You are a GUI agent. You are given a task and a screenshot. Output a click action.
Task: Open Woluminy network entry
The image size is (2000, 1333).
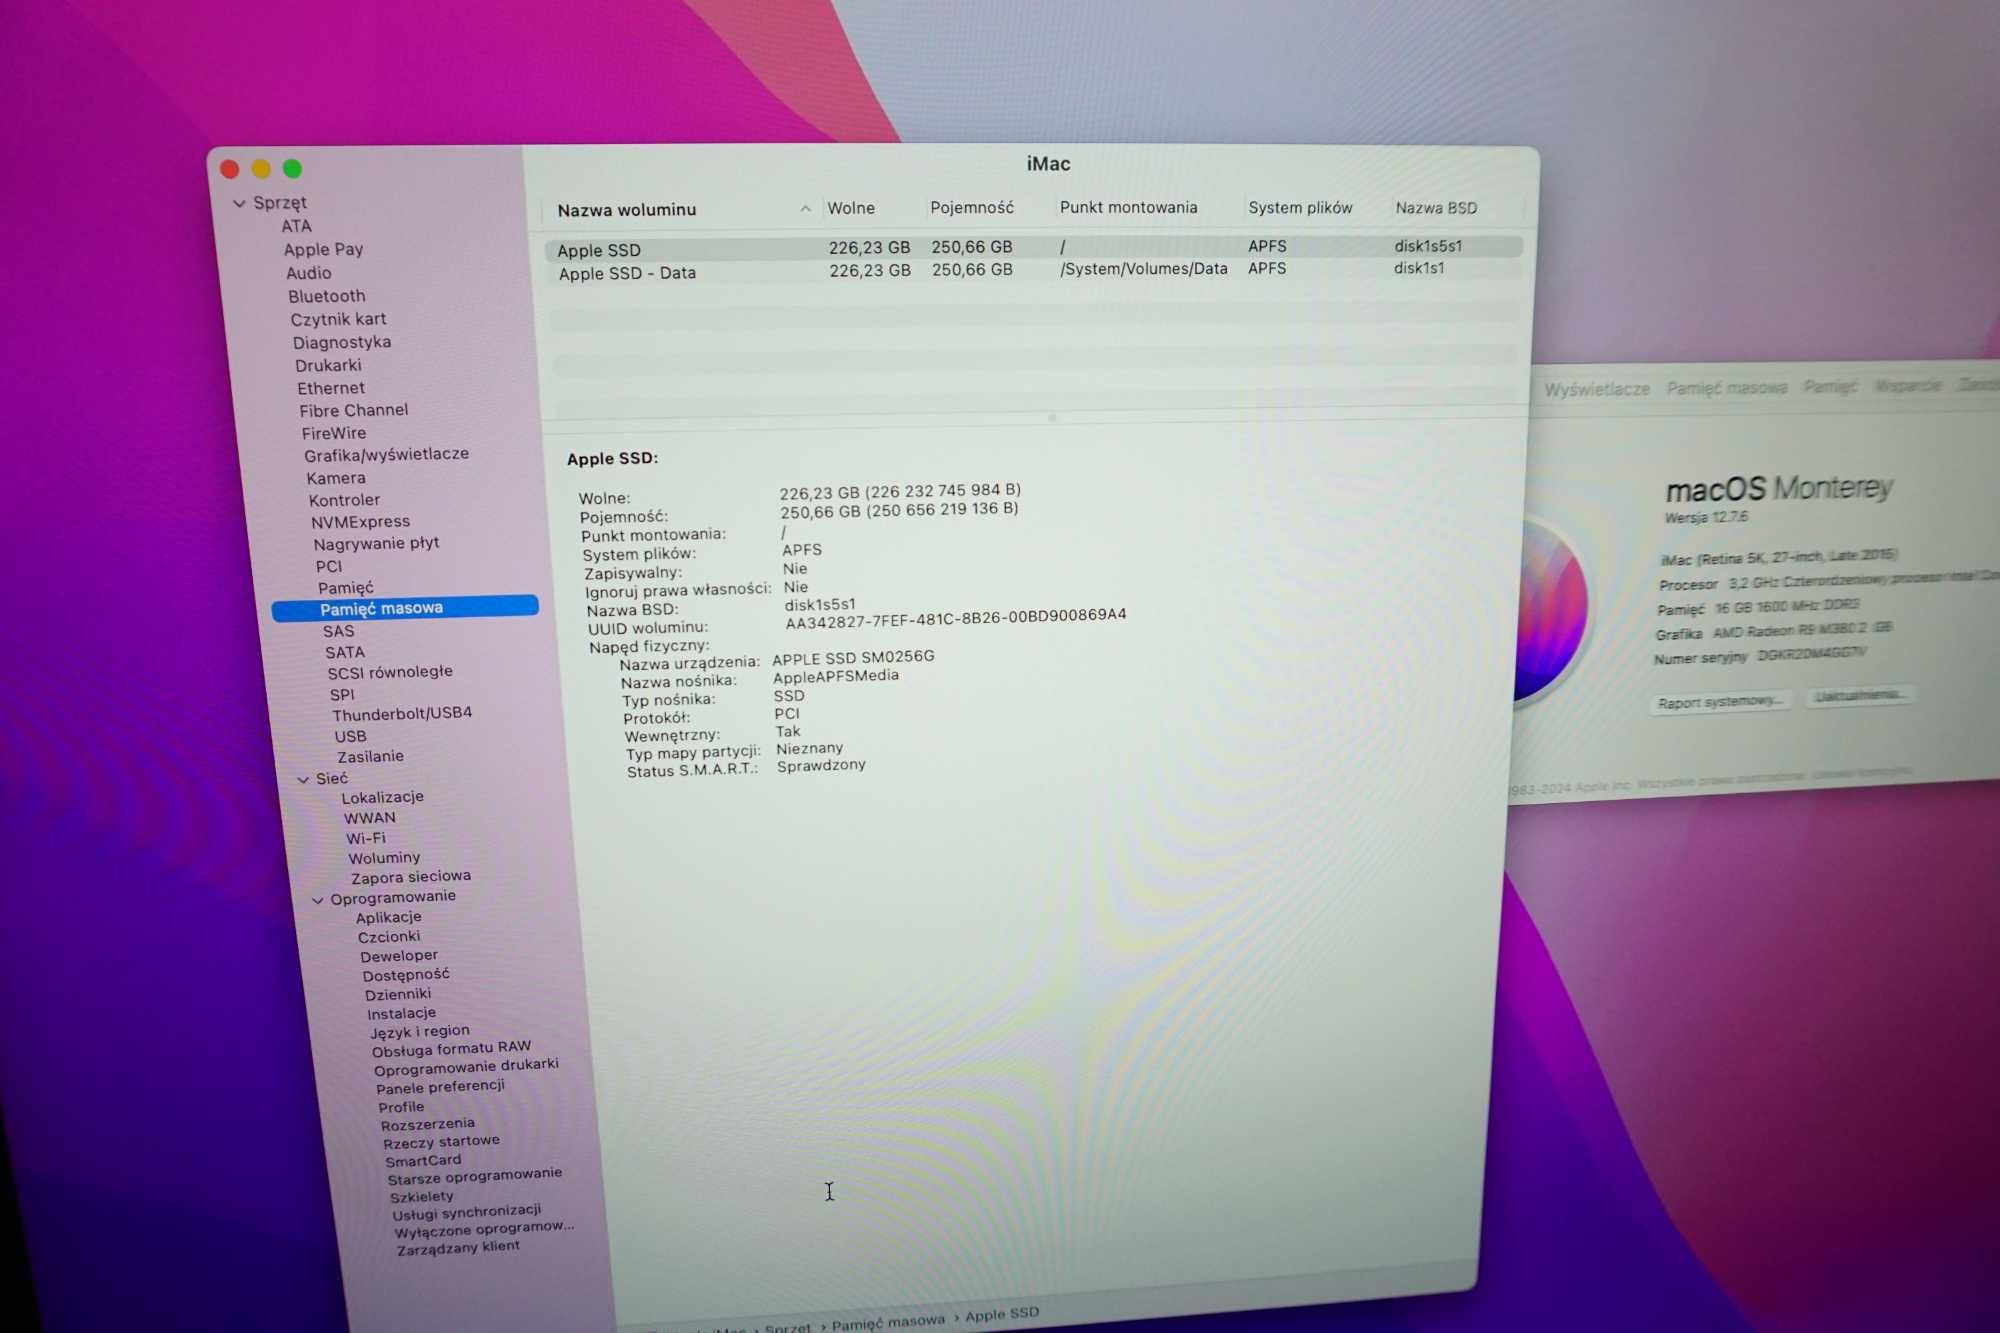tap(384, 858)
